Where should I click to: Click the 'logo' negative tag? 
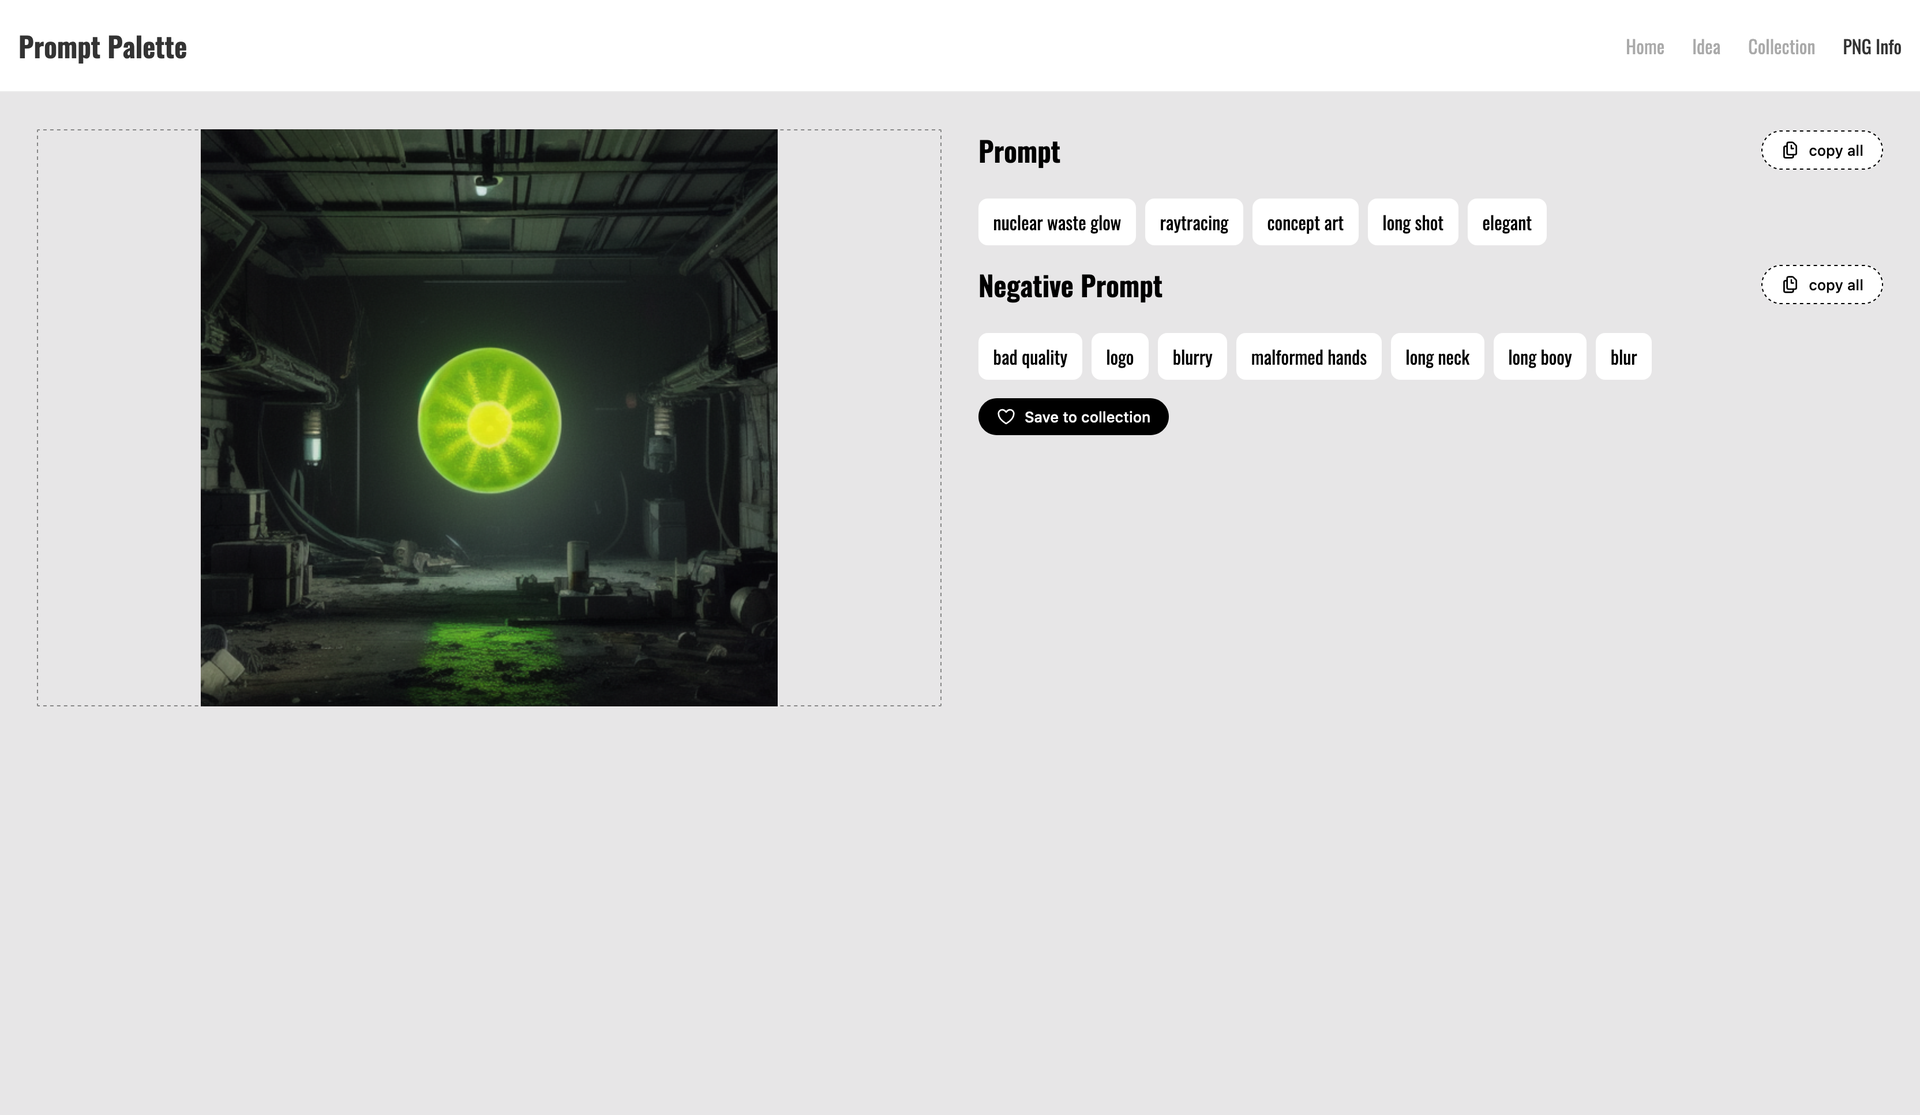(1120, 357)
